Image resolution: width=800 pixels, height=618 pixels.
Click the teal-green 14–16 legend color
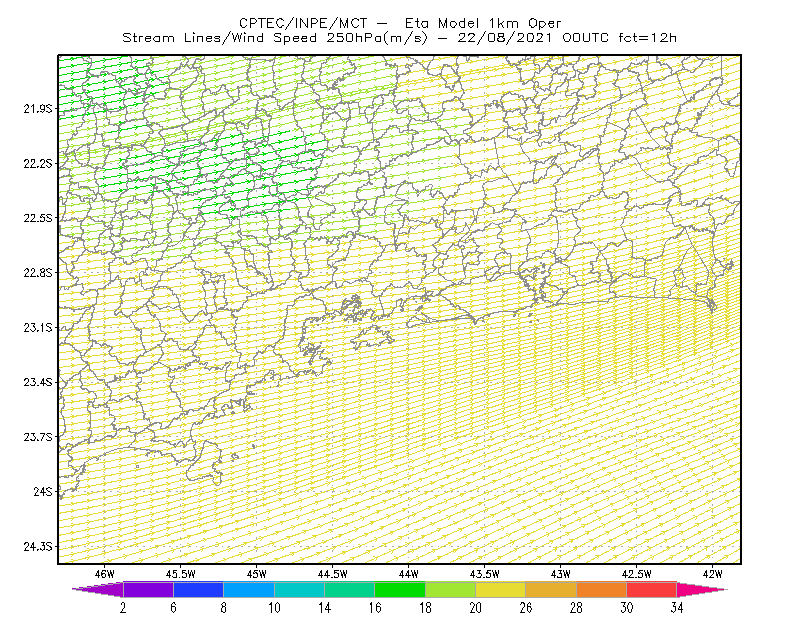click(x=349, y=589)
